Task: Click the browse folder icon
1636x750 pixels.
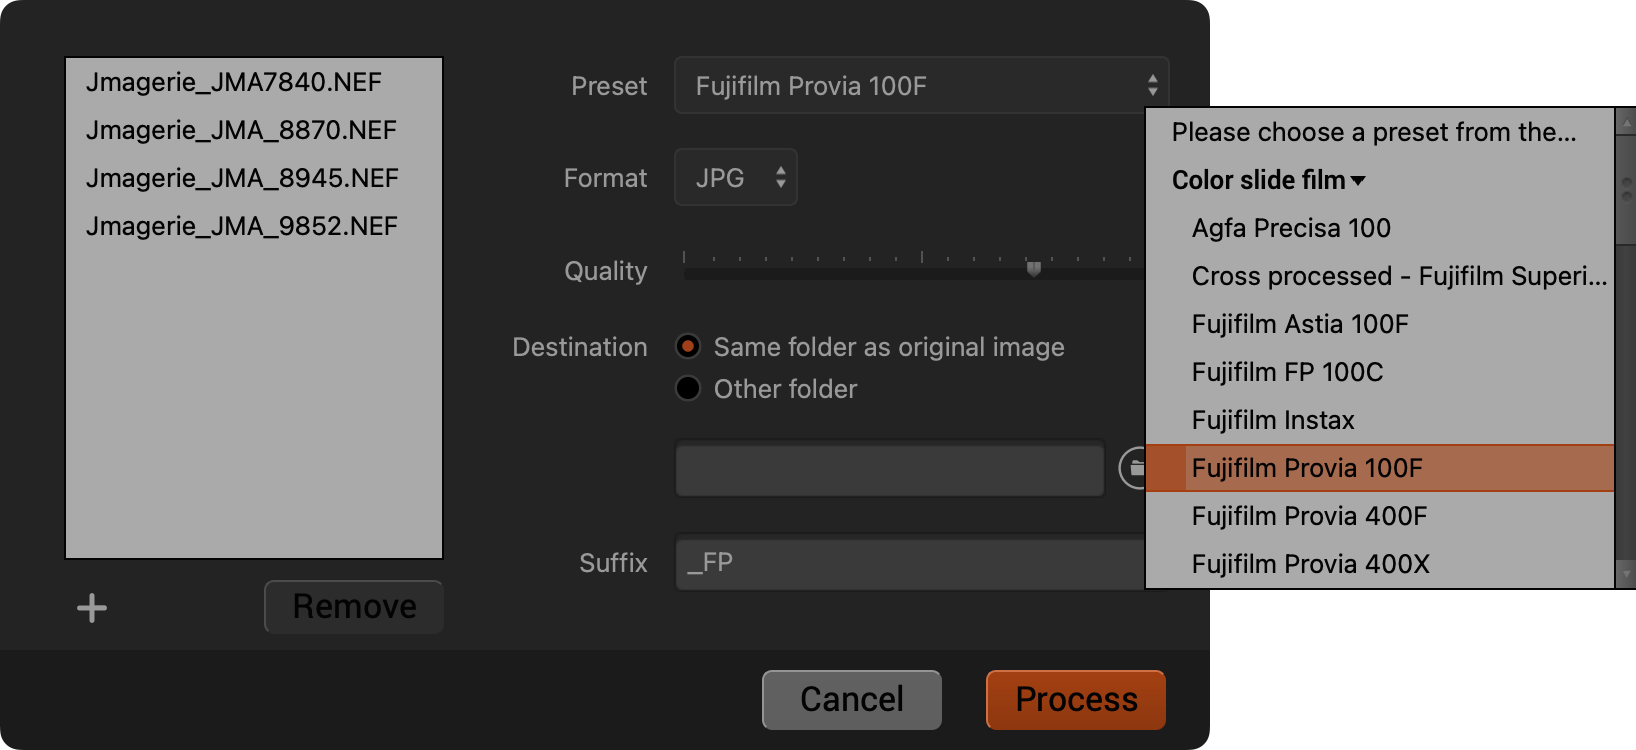Action: tap(1133, 468)
